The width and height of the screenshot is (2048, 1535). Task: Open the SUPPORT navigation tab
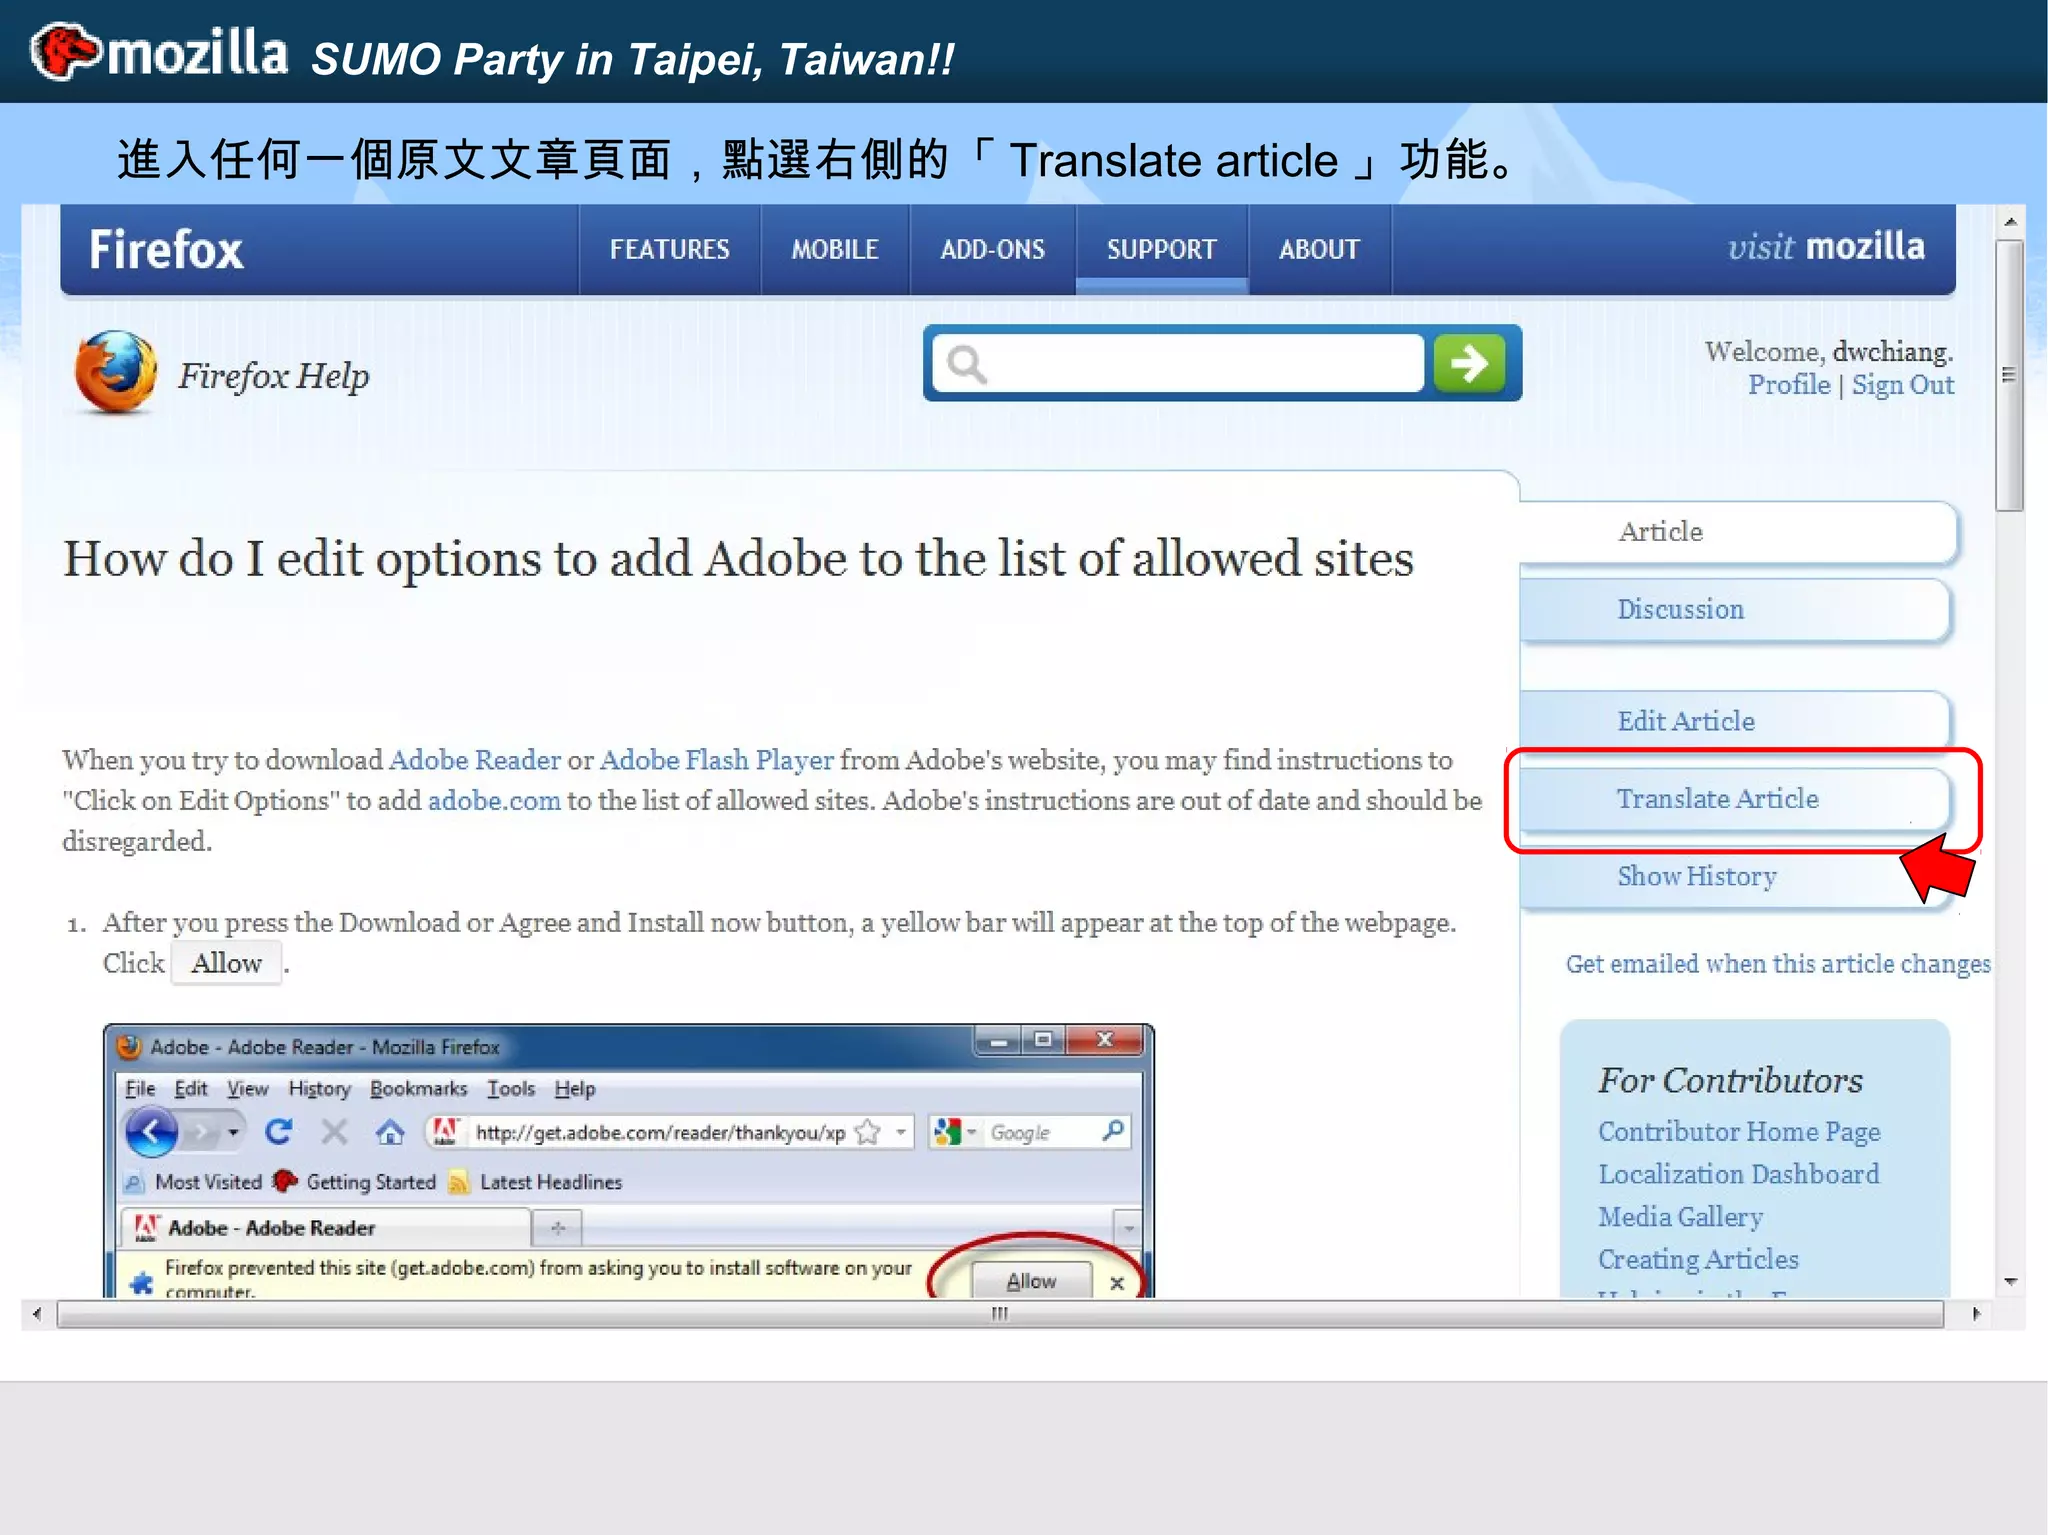pos(1161,249)
